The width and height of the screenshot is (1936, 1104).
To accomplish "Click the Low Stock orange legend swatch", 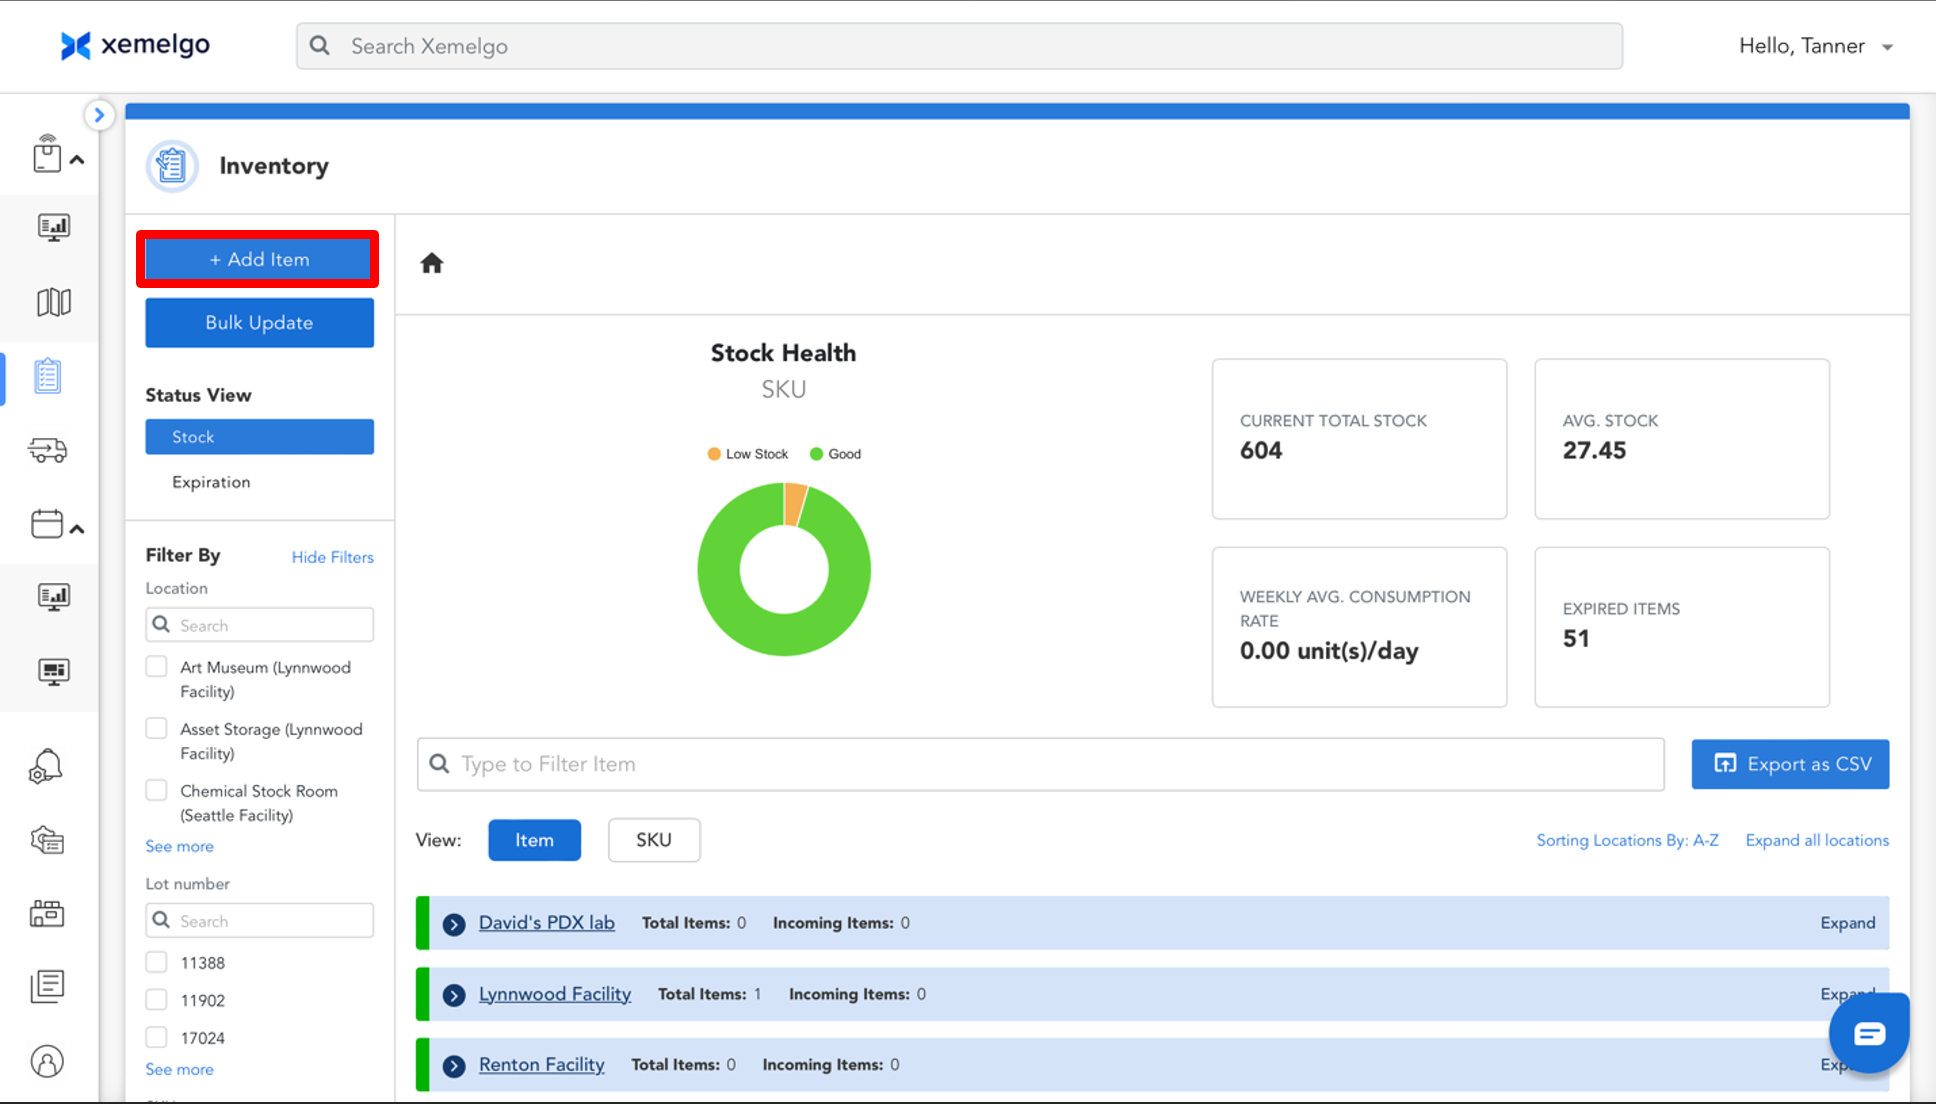I will point(714,454).
